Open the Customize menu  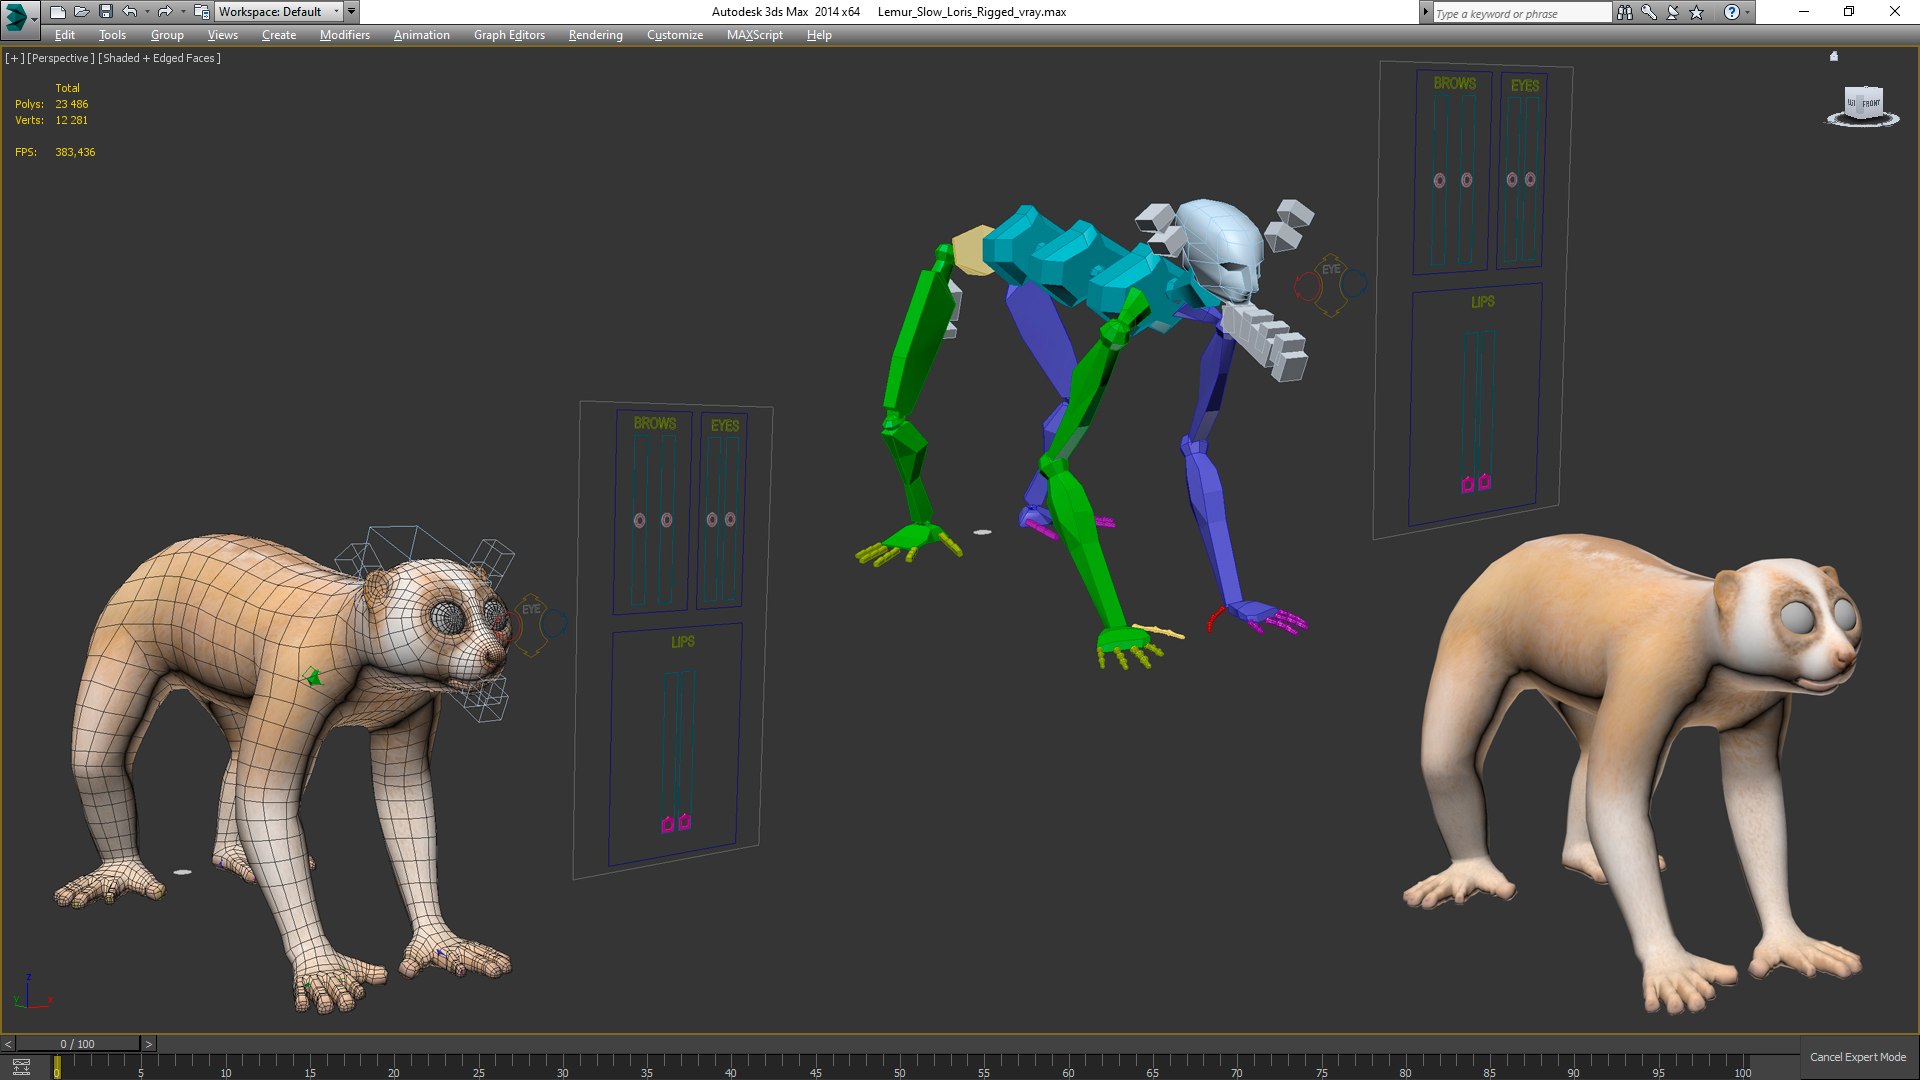click(675, 35)
